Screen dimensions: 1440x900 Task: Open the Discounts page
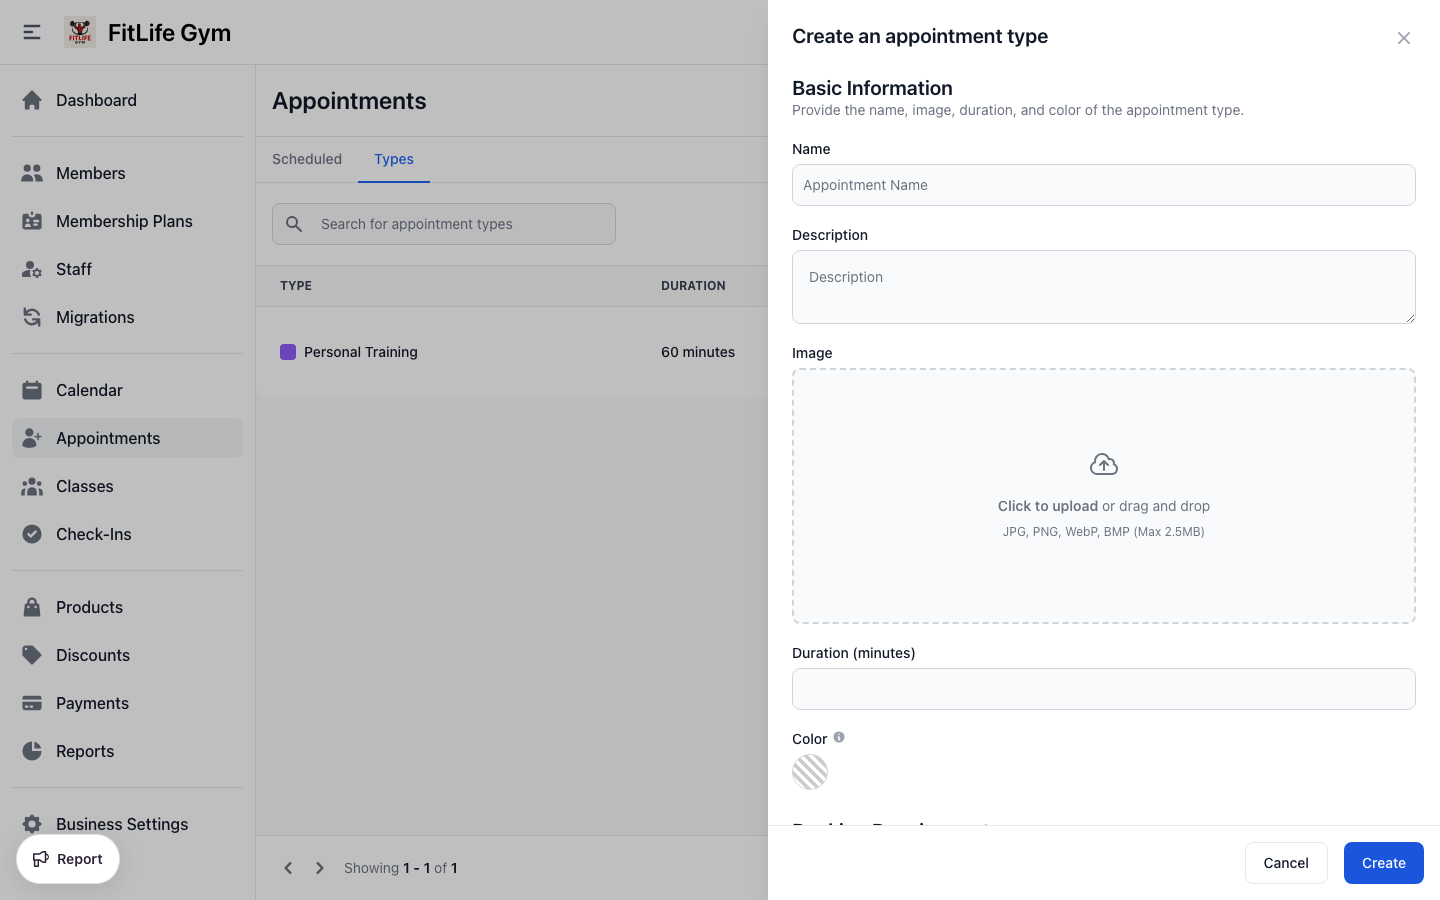[x=92, y=655]
